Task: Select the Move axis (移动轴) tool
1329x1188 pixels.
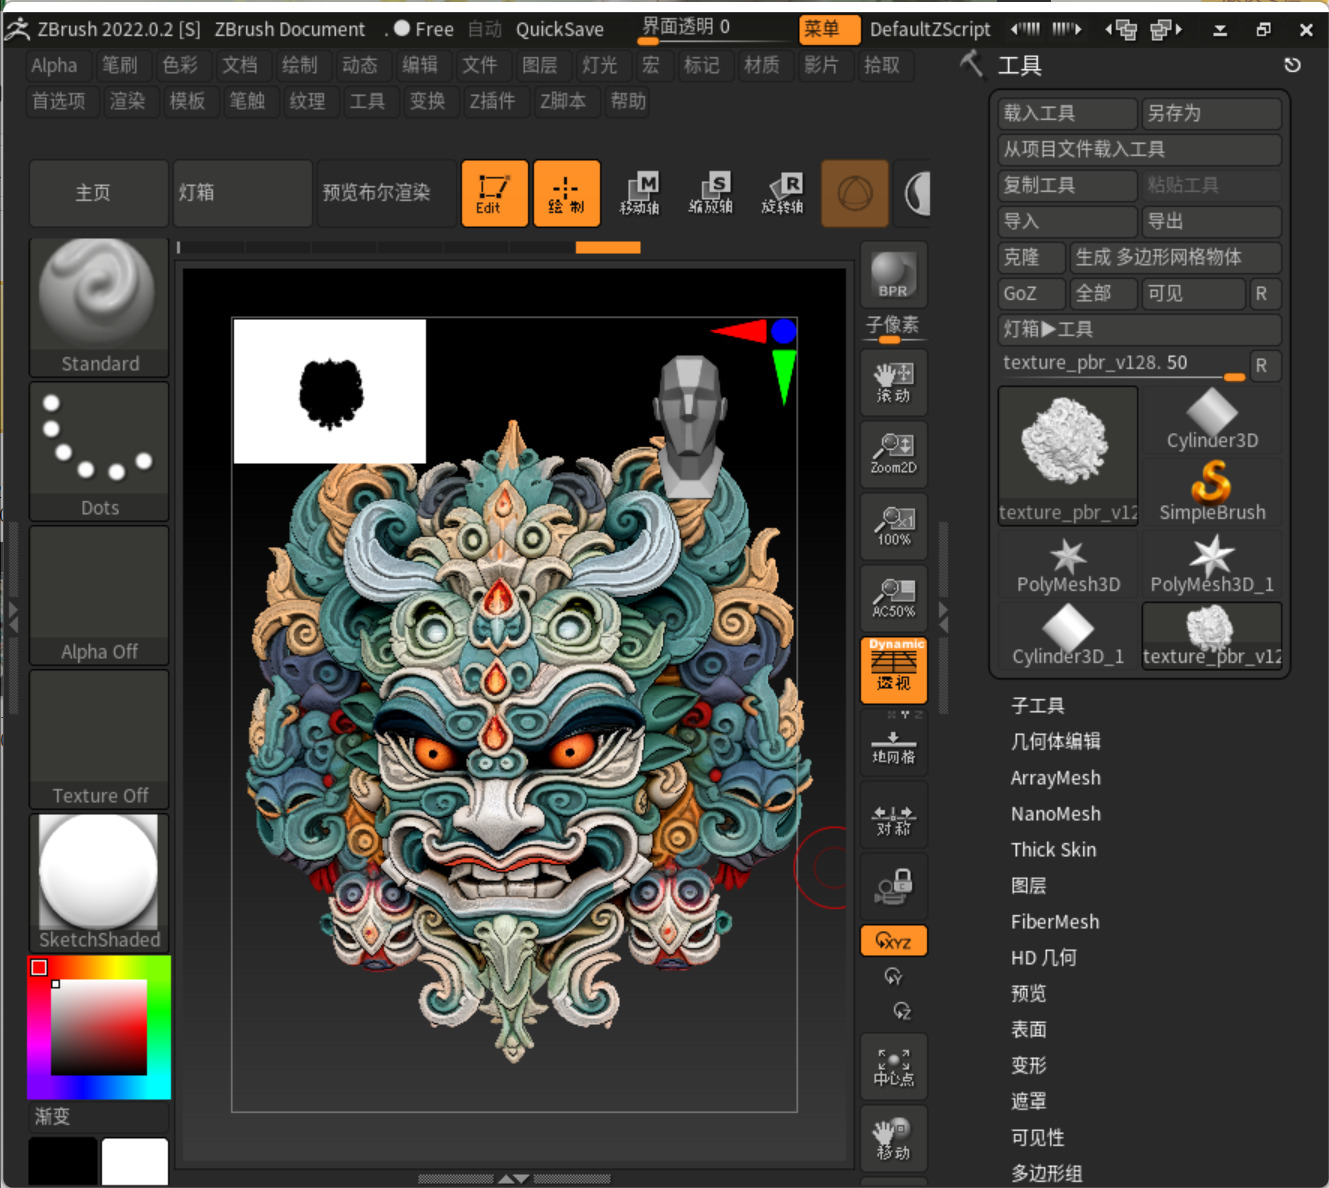Action: pos(639,193)
